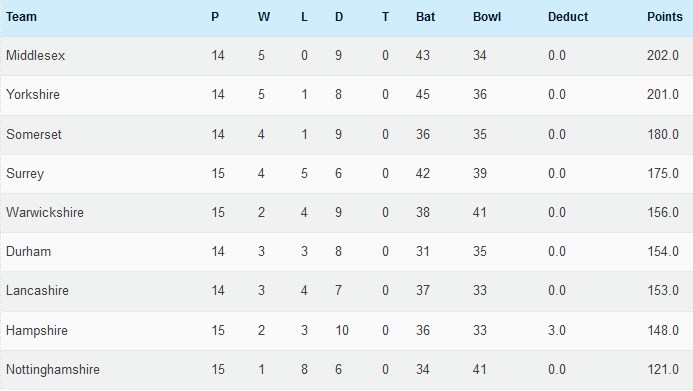Click the P played column header
This screenshot has height=391, width=693.
pyautogui.click(x=215, y=17)
